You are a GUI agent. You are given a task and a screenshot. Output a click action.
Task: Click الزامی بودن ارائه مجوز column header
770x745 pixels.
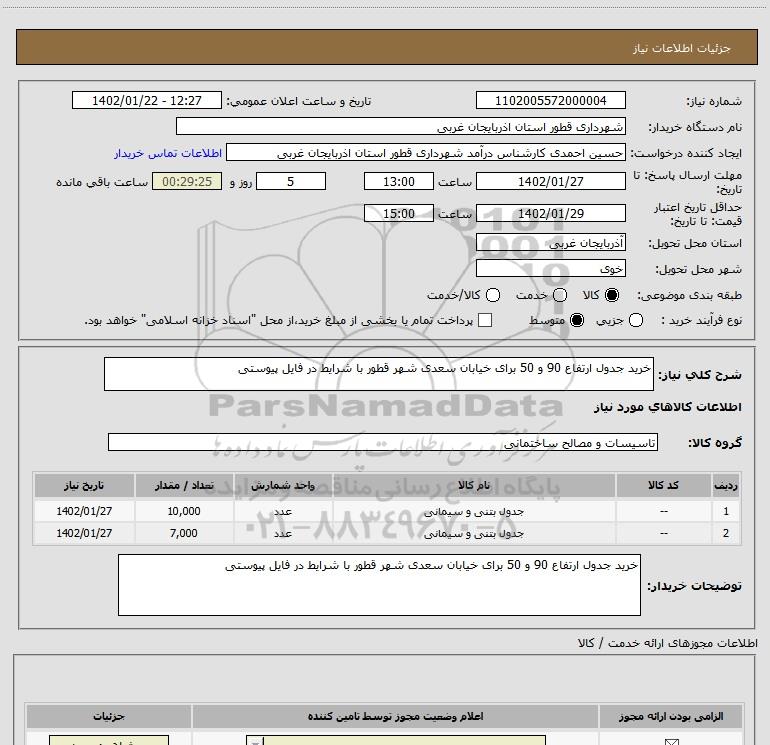coord(671,717)
